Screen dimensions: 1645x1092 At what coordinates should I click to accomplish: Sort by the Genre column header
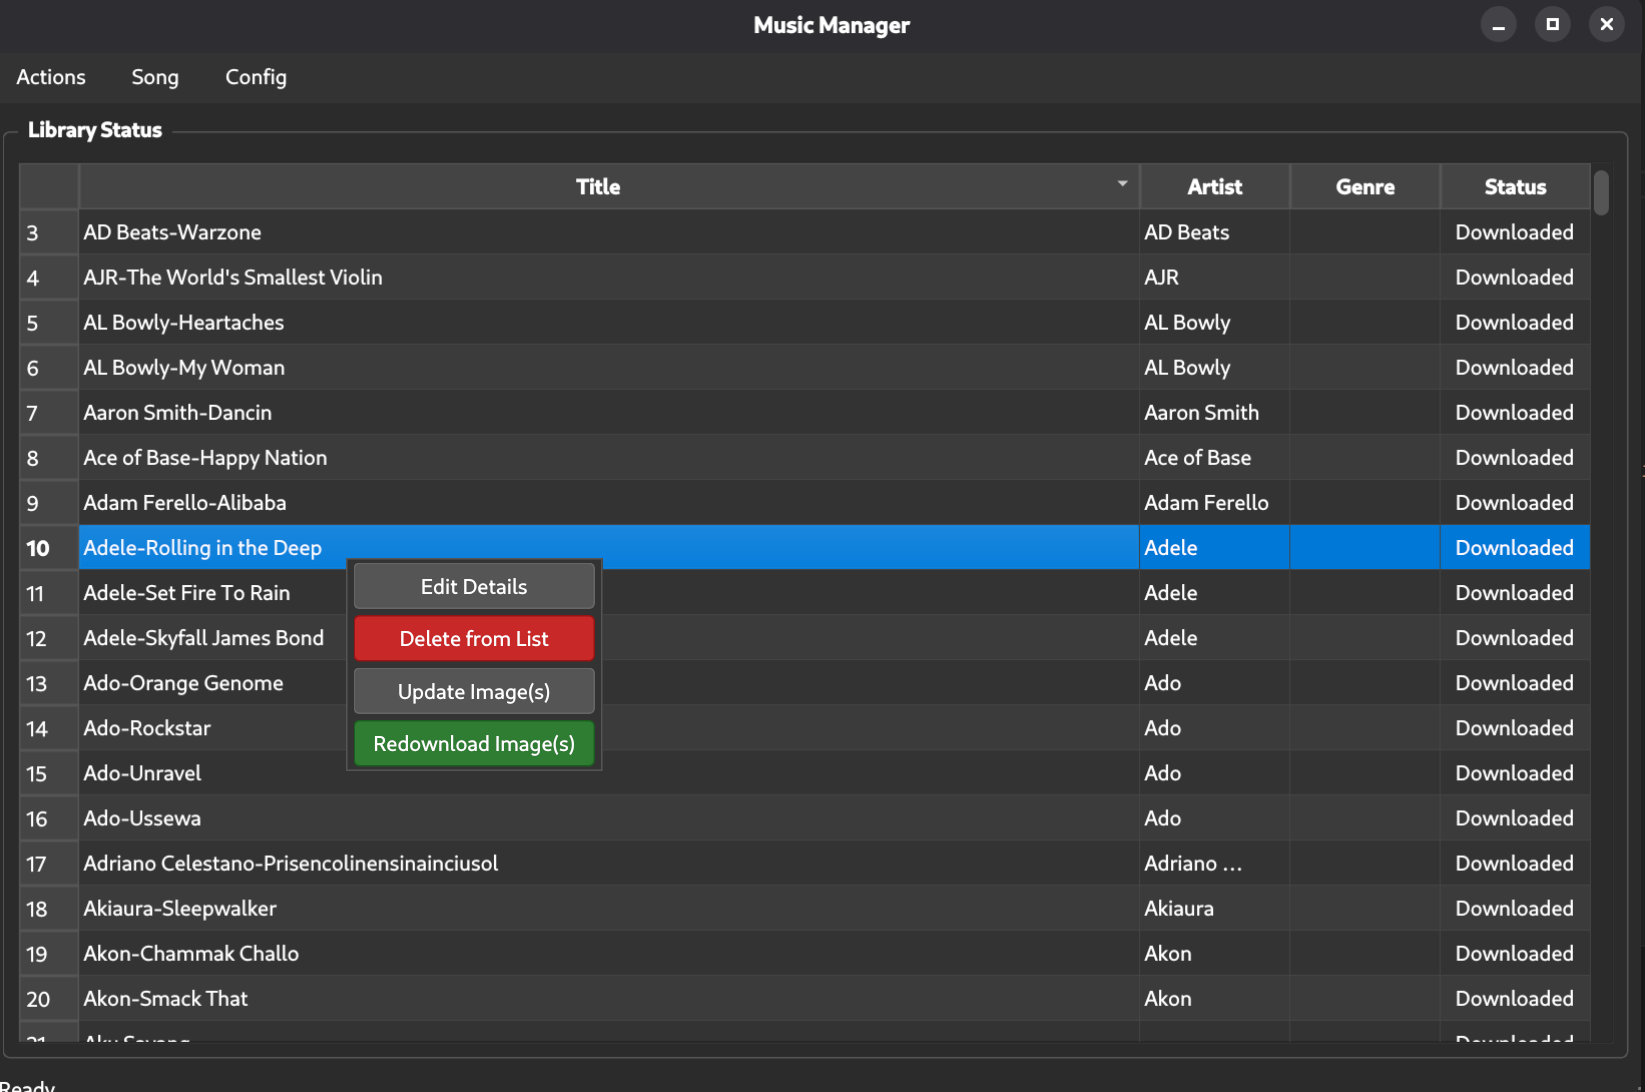(x=1364, y=187)
